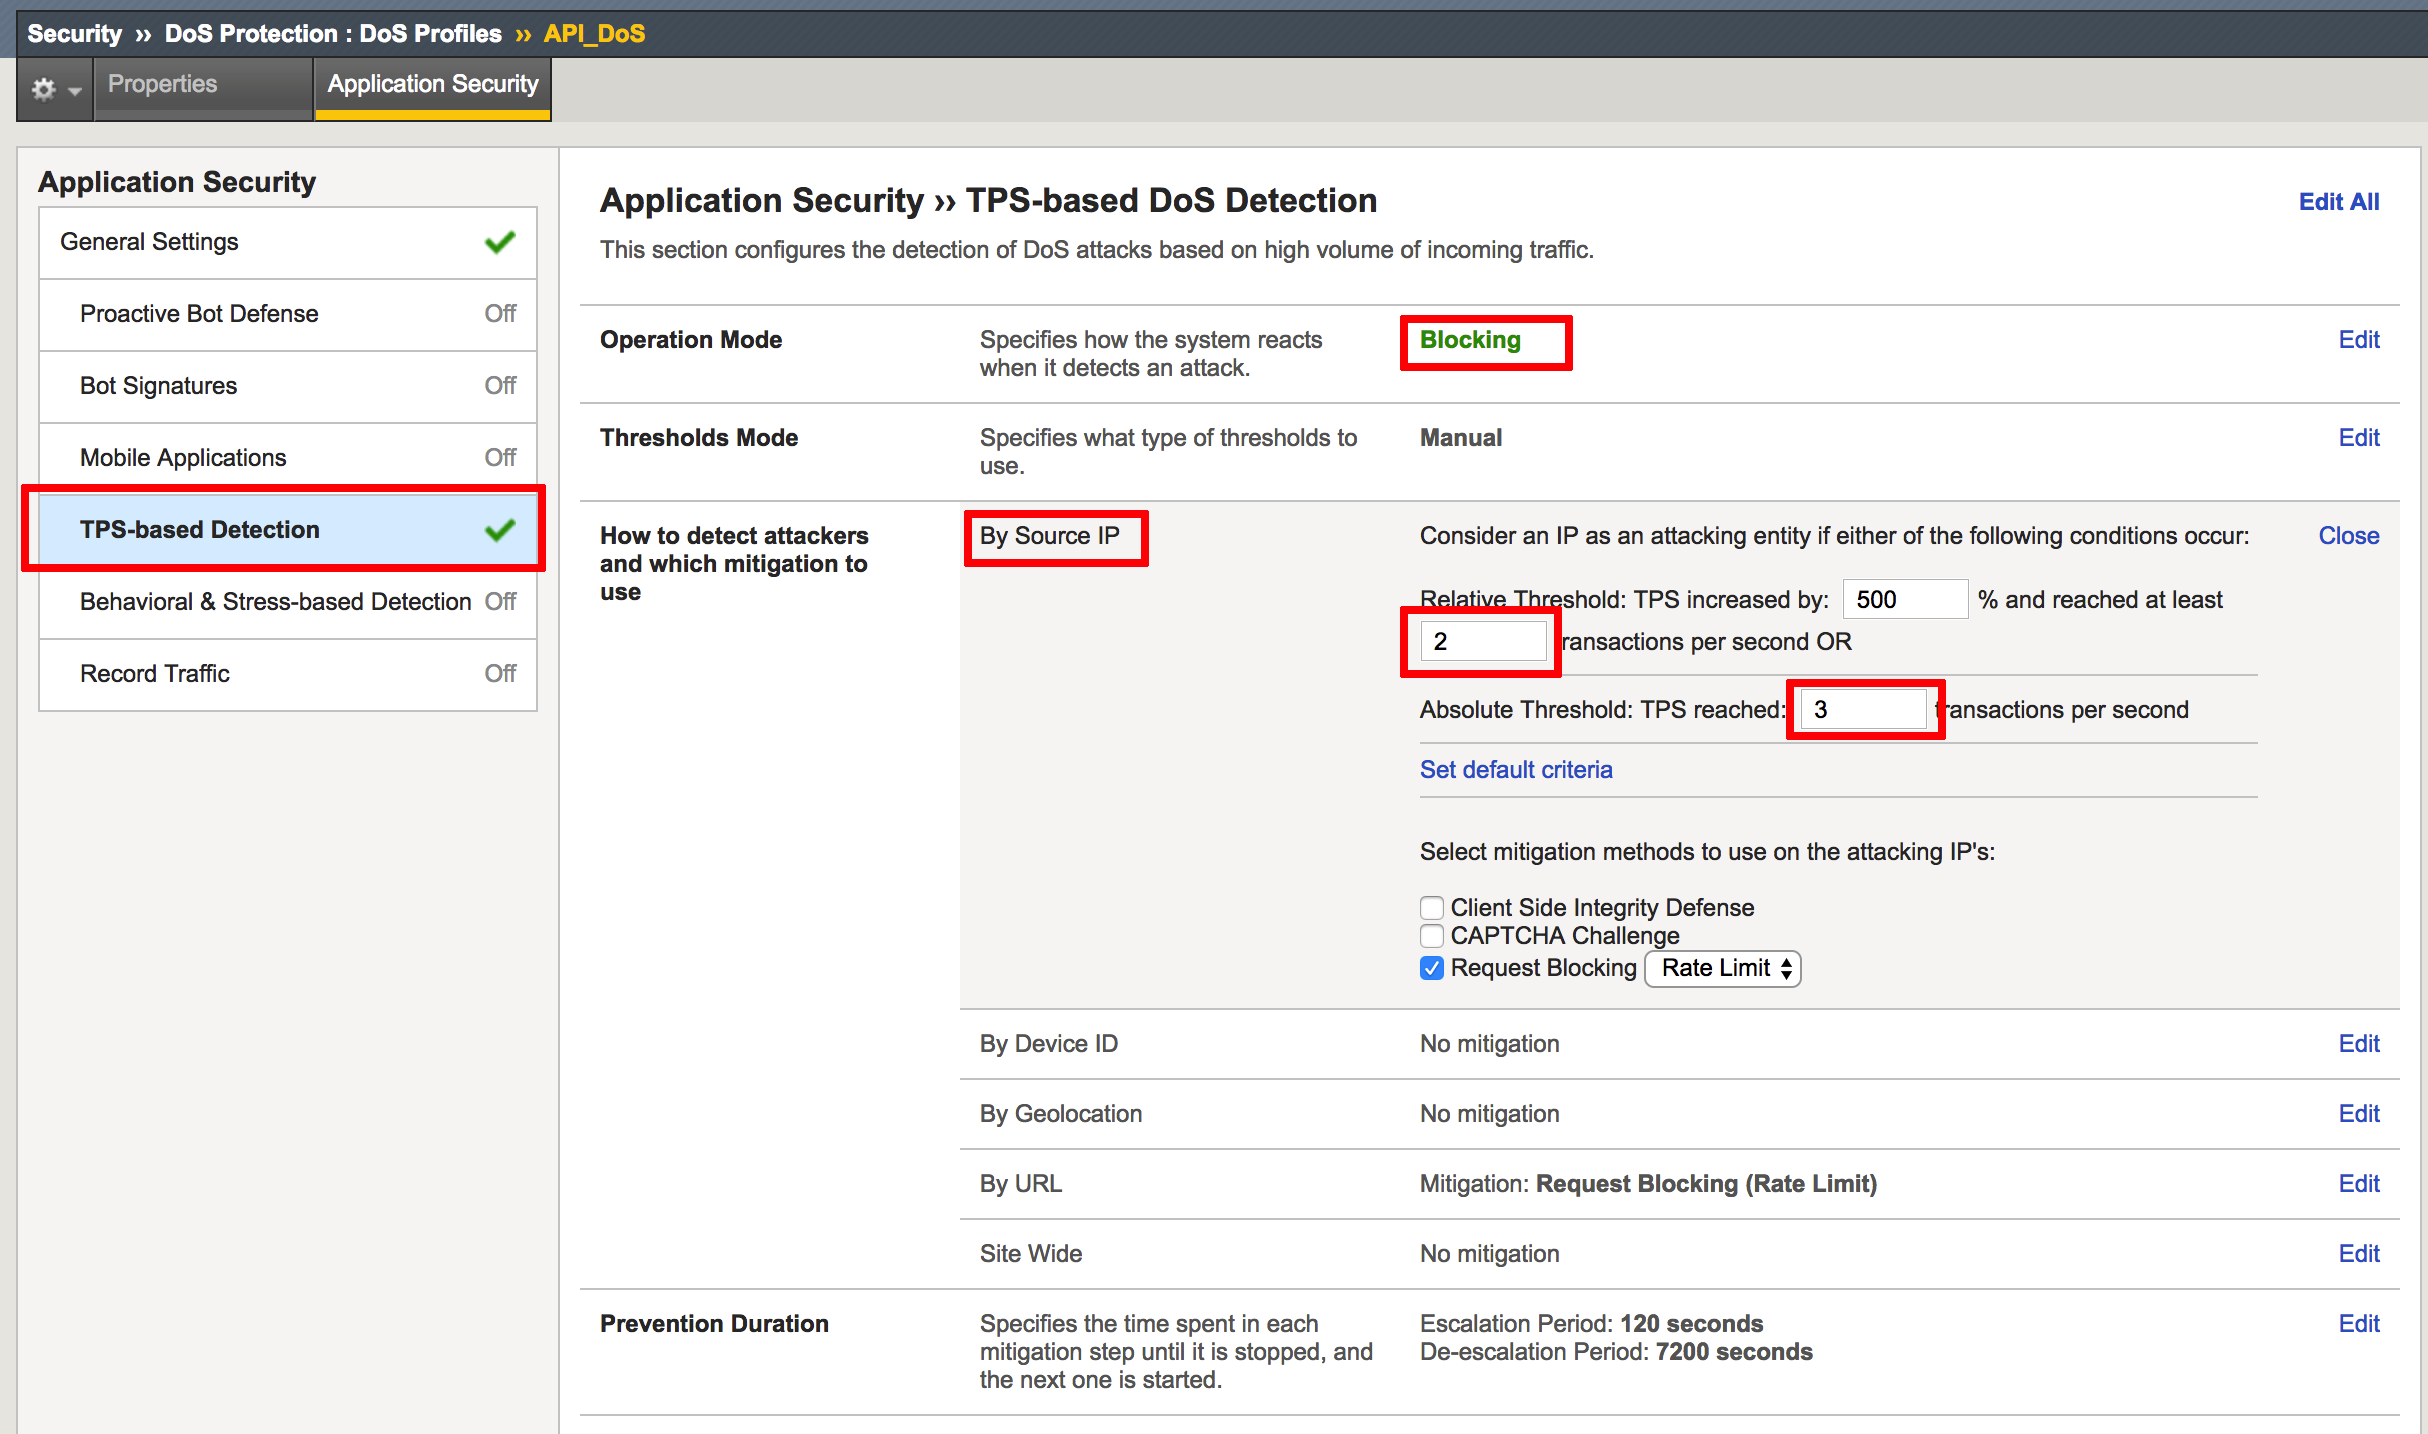This screenshot has width=2428, height=1434.
Task: Edit the Operation Mode setting
Action: coord(2359,340)
